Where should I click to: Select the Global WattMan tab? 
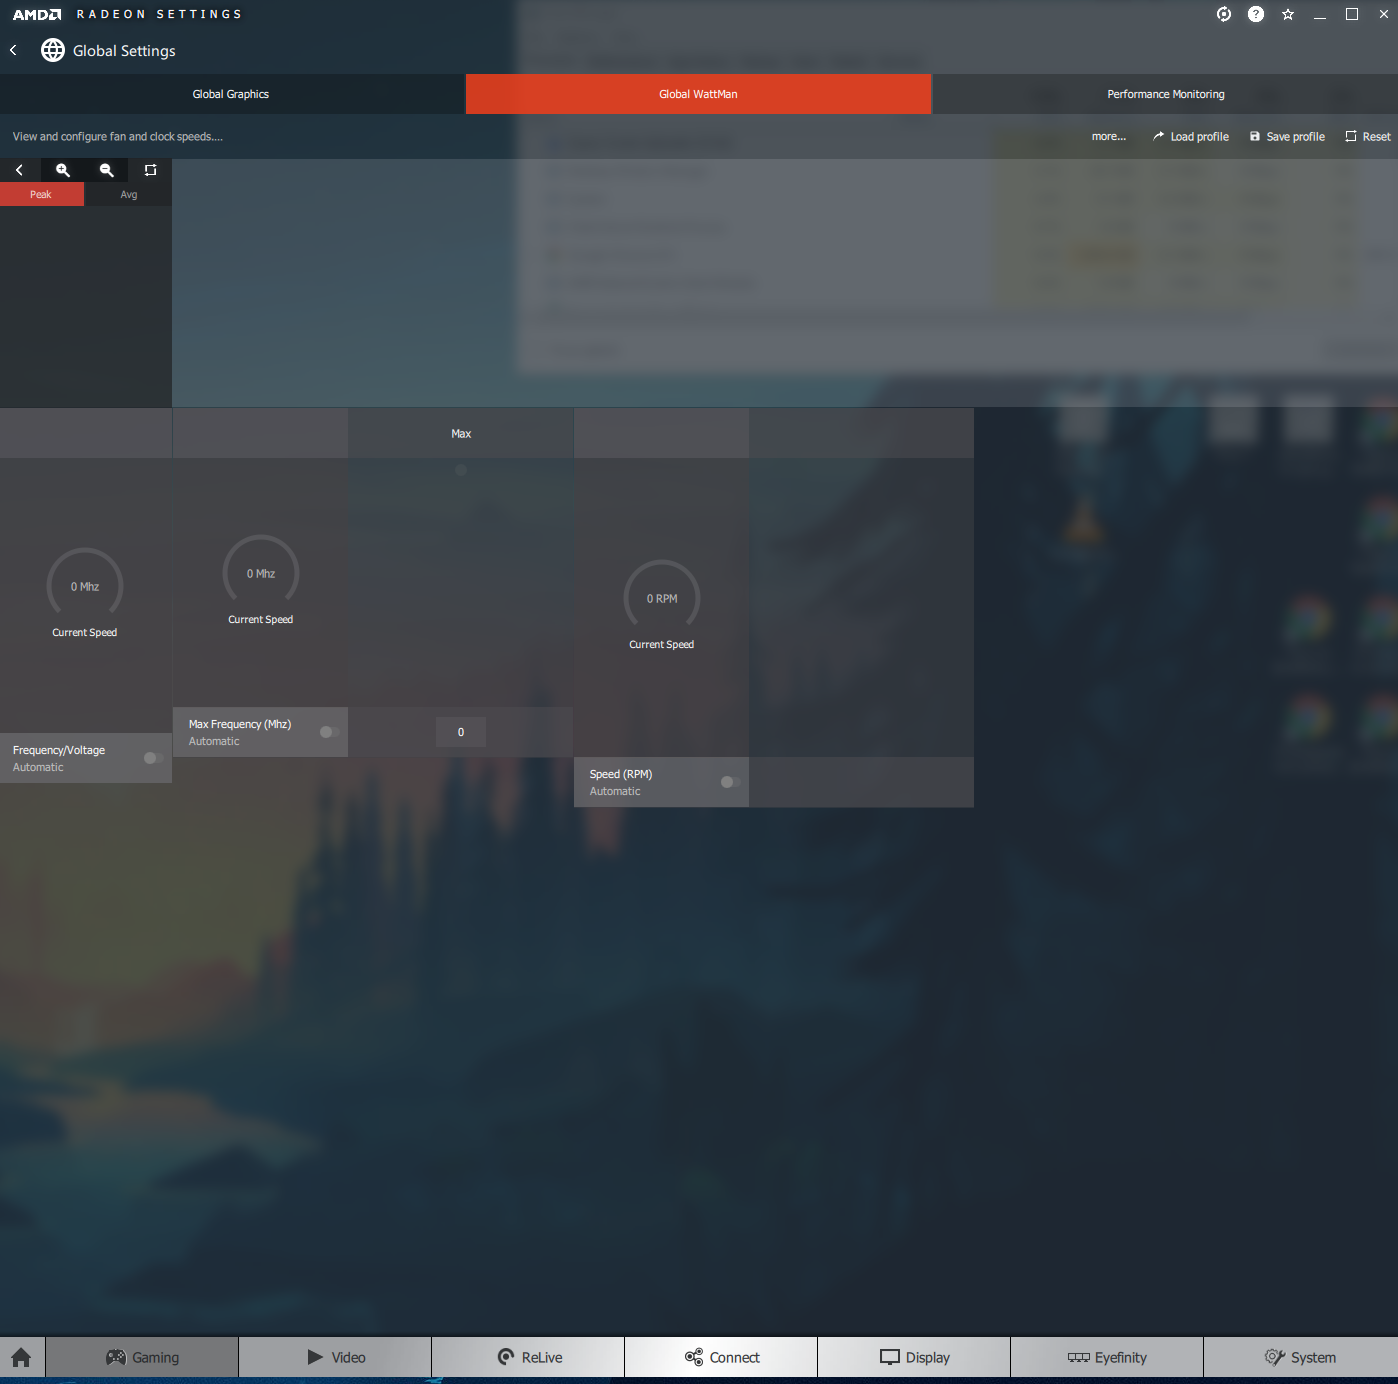[x=698, y=94]
